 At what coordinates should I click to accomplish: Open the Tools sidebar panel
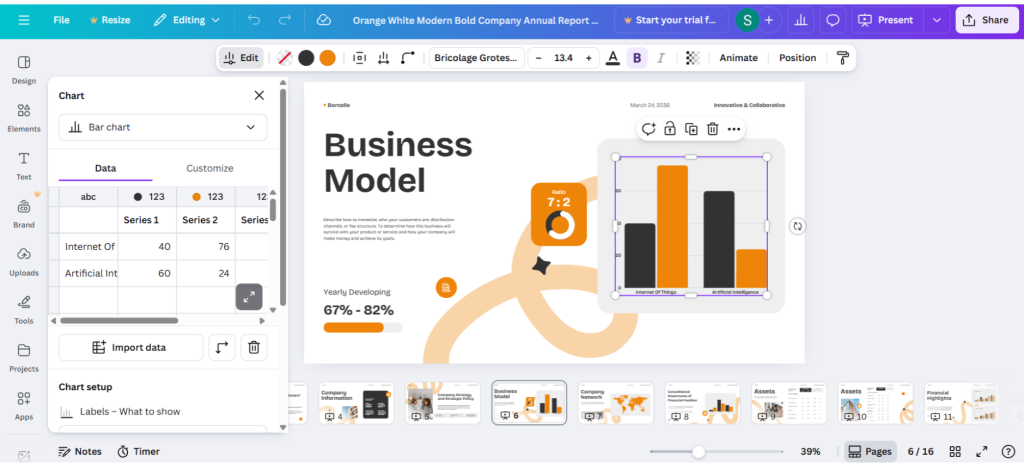point(24,310)
